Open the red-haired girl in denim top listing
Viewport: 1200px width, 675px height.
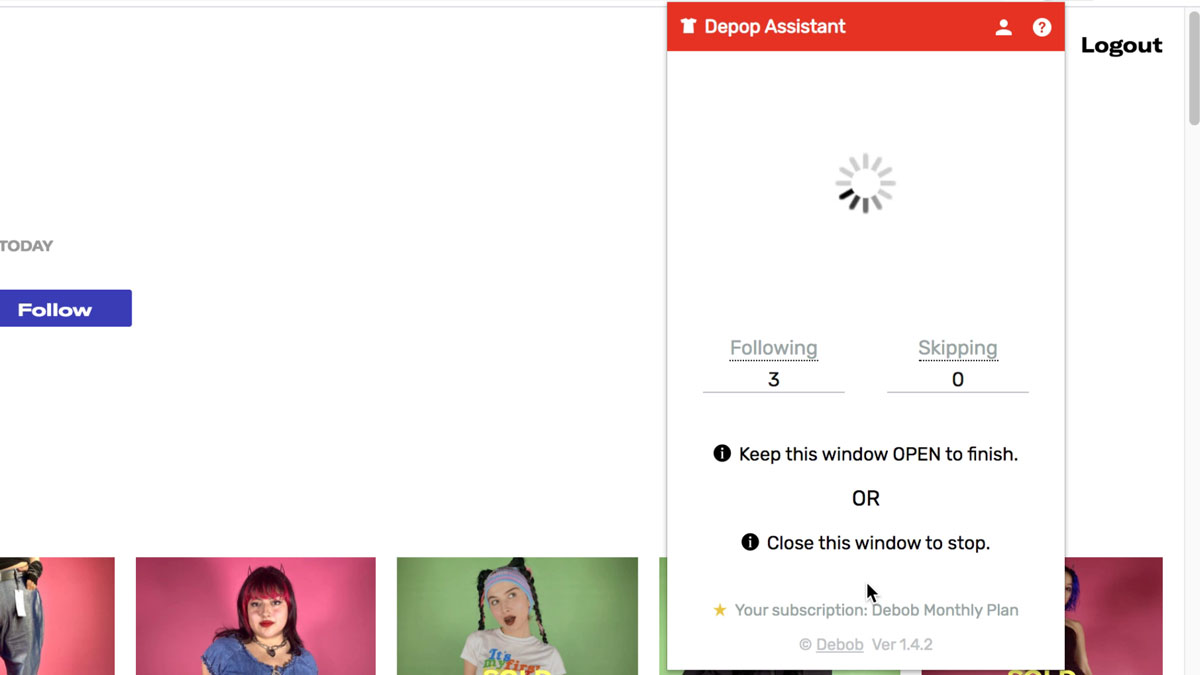point(255,615)
